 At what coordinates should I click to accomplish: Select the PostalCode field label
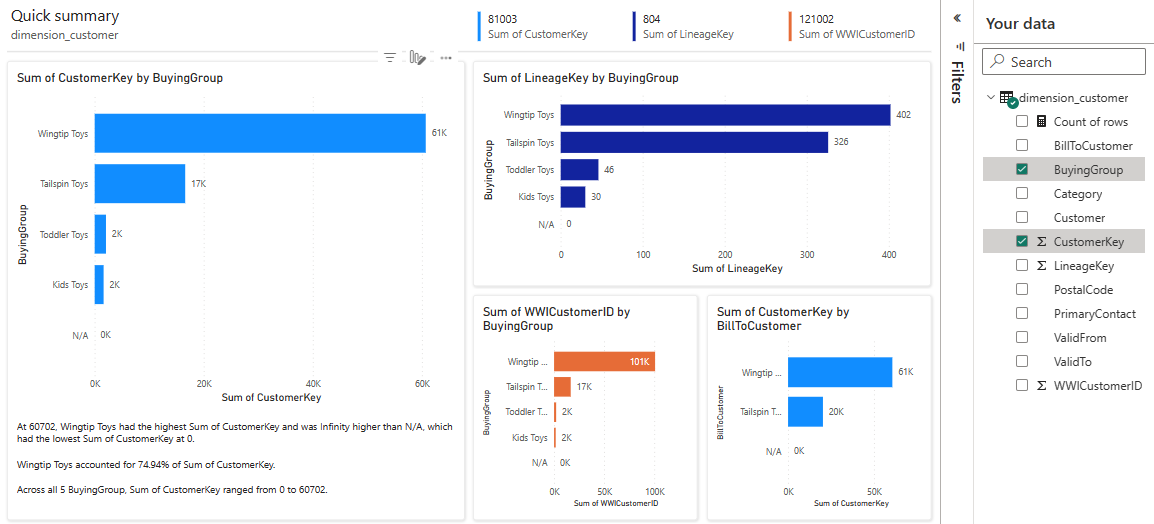coord(1083,290)
